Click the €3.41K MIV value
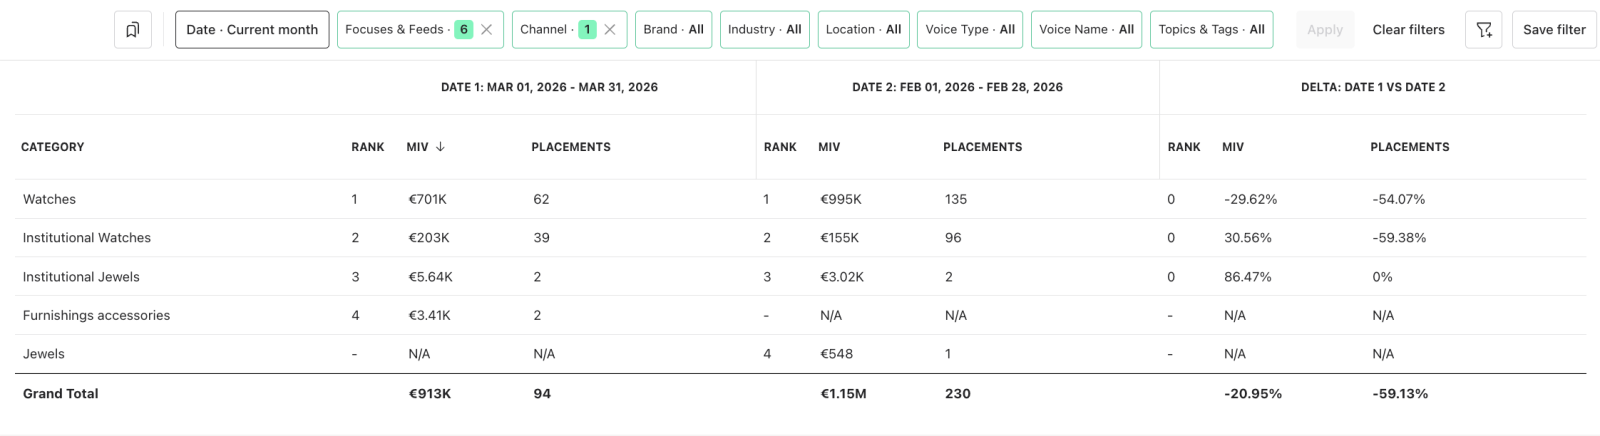Image resolution: width=1600 pixels, height=436 pixels. pyautogui.click(x=430, y=315)
